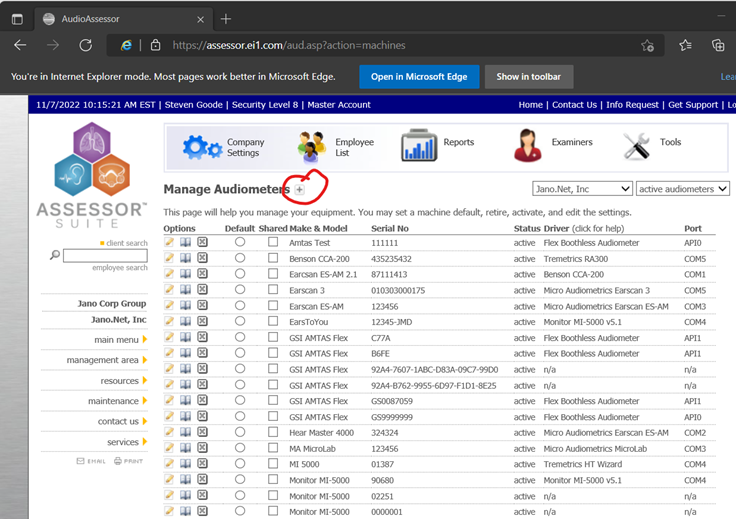The height and width of the screenshot is (519, 736).
Task: Open the Employee List icon
Action: 312,147
